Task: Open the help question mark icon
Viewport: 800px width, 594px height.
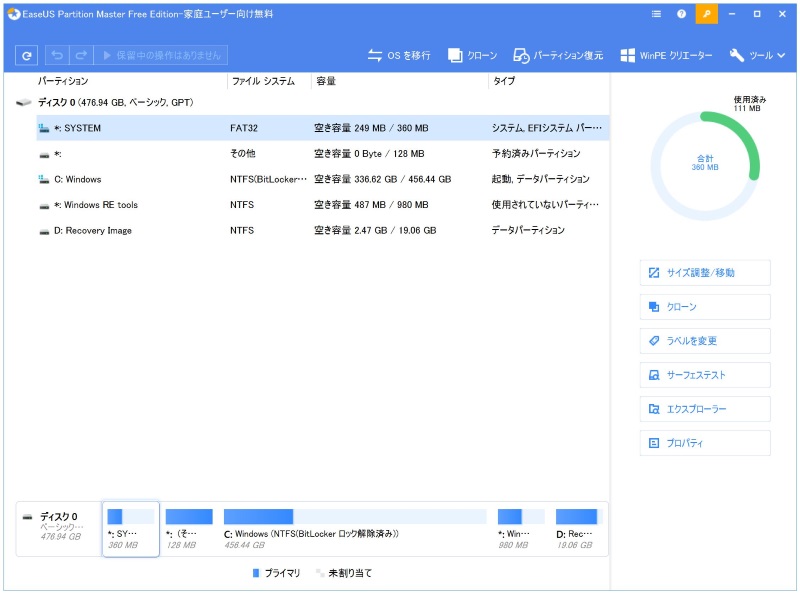Action: [681, 14]
